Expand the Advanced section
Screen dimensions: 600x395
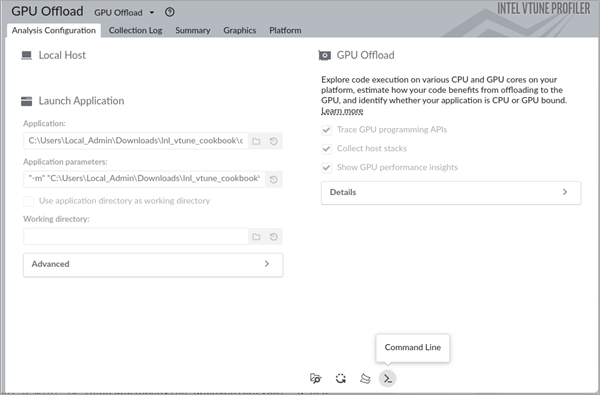tap(153, 264)
